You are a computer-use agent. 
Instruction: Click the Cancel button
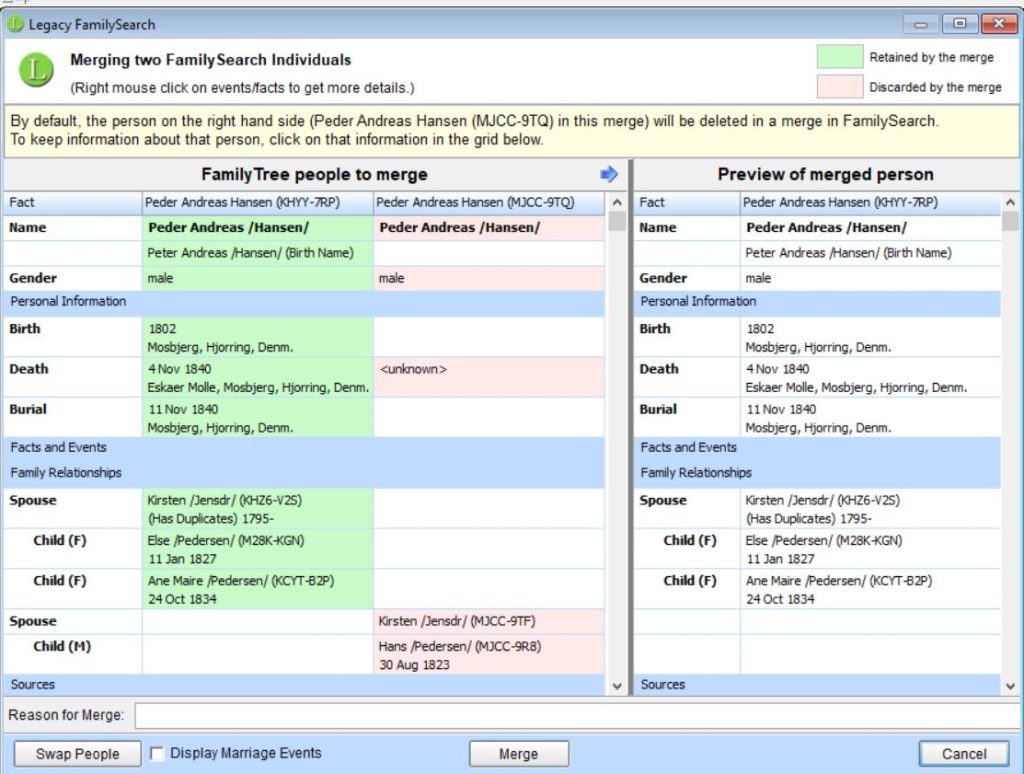point(964,754)
